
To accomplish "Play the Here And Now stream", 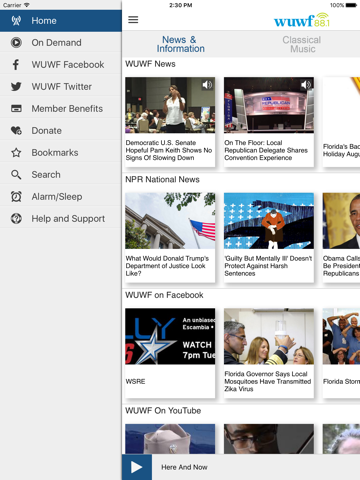I will (x=137, y=467).
